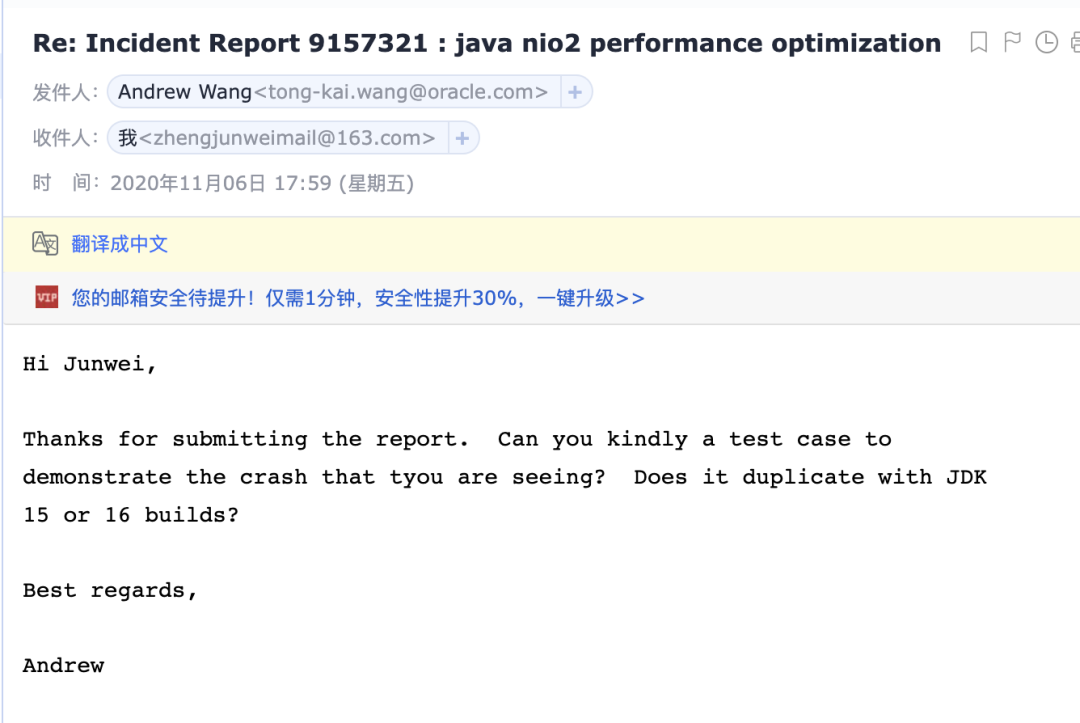This screenshot has height=723, width=1080.
Task: Open the mailbox security upgrade link
Action: (358, 298)
